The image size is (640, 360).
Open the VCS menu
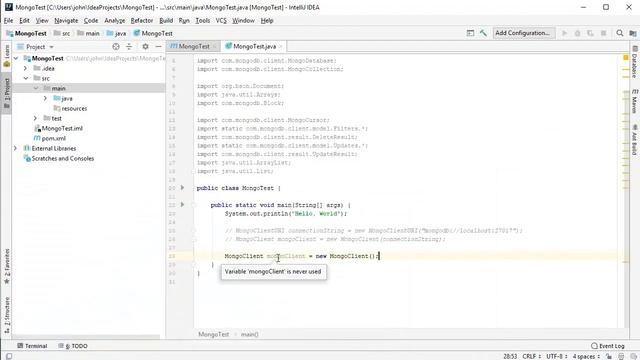pyautogui.click(x=221, y=20)
